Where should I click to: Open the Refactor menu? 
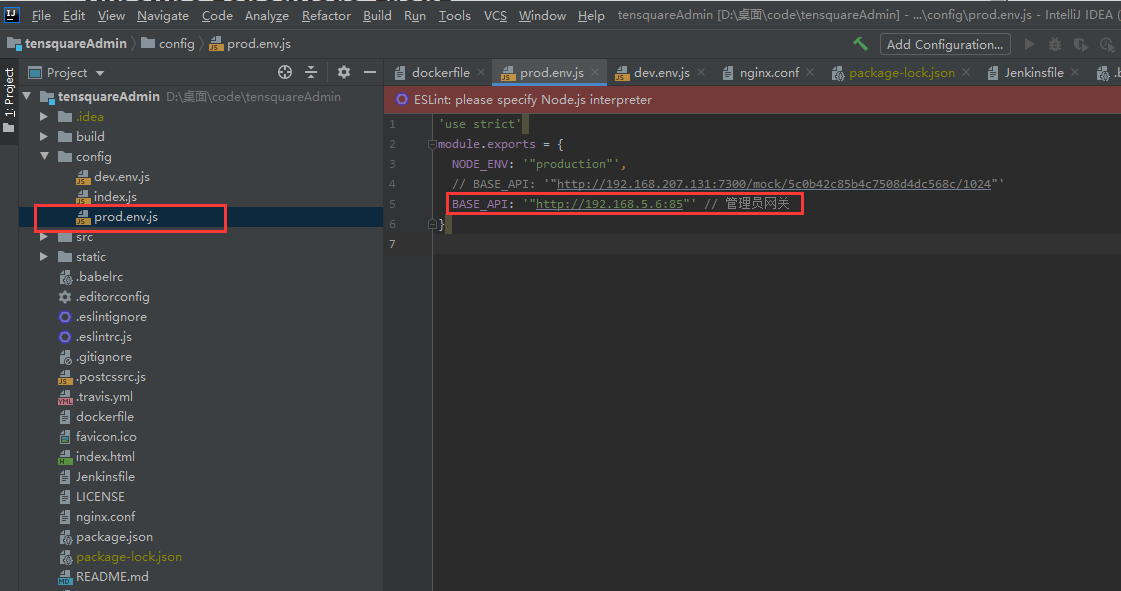pyautogui.click(x=326, y=15)
